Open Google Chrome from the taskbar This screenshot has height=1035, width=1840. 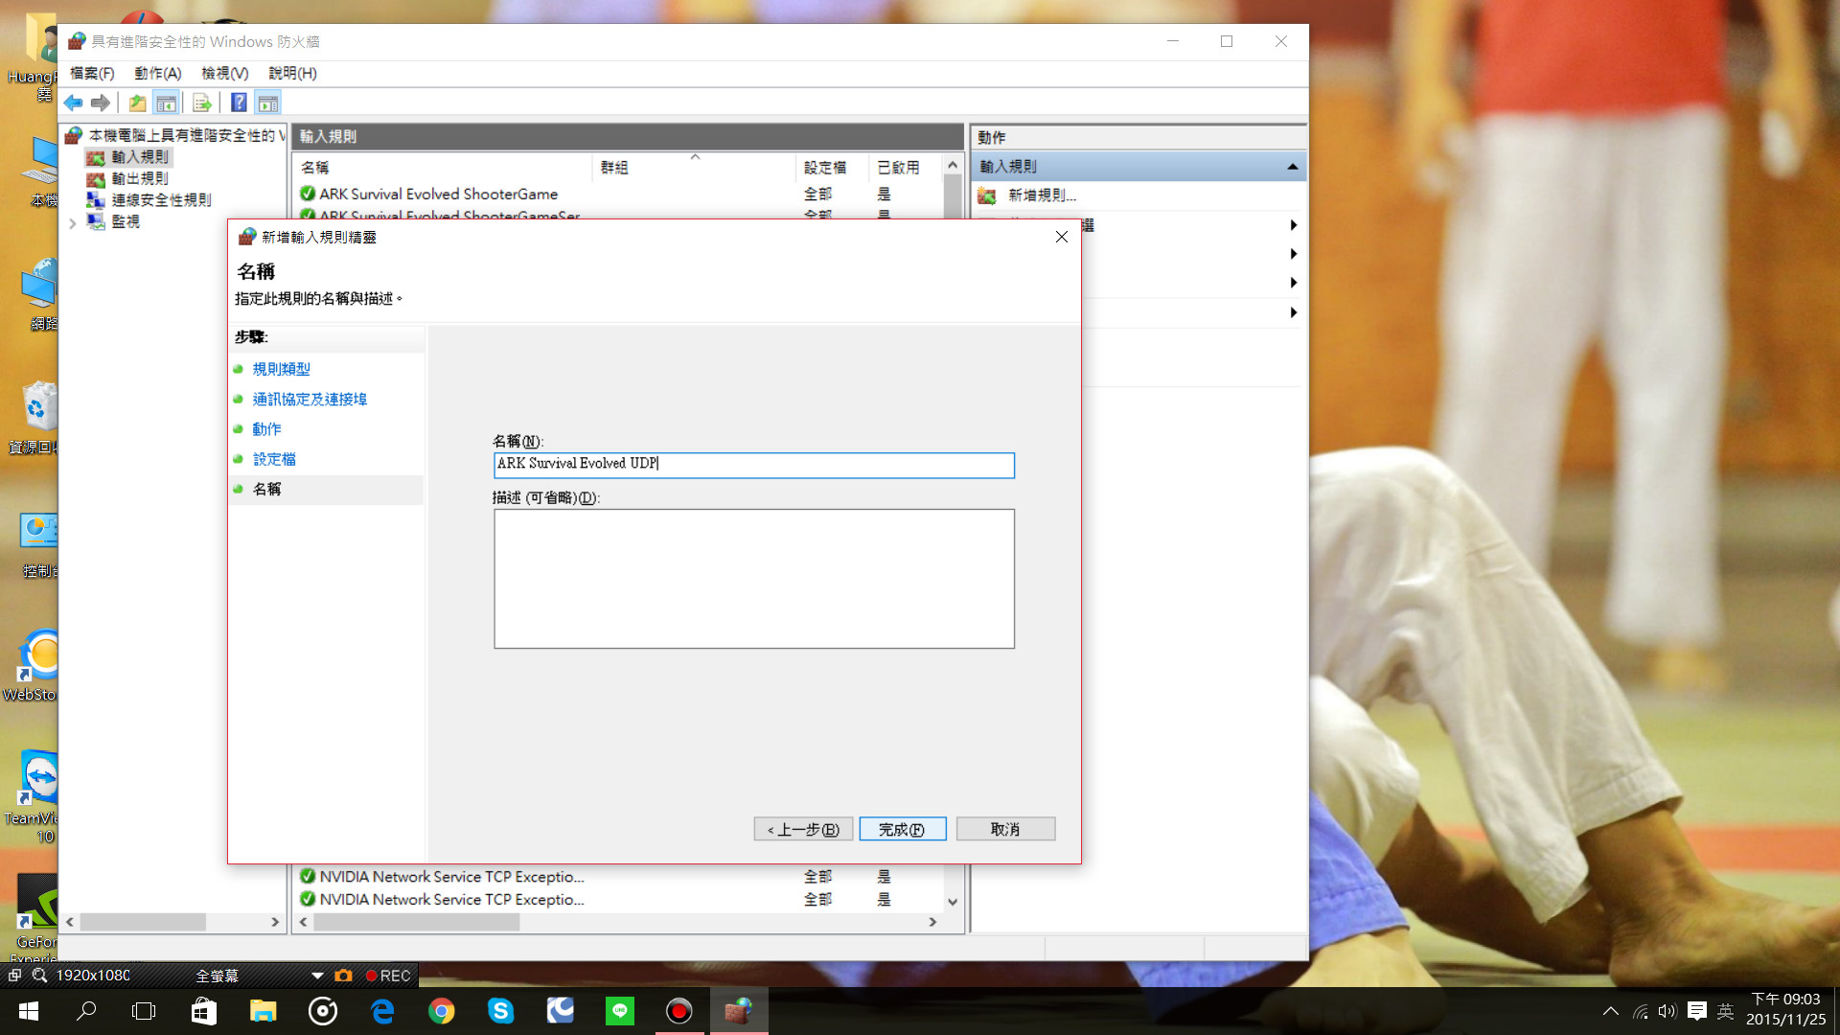coord(441,1011)
